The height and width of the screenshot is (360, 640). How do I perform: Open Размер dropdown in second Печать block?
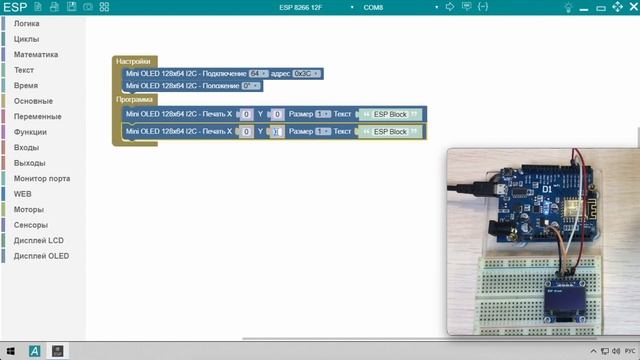coord(323,131)
